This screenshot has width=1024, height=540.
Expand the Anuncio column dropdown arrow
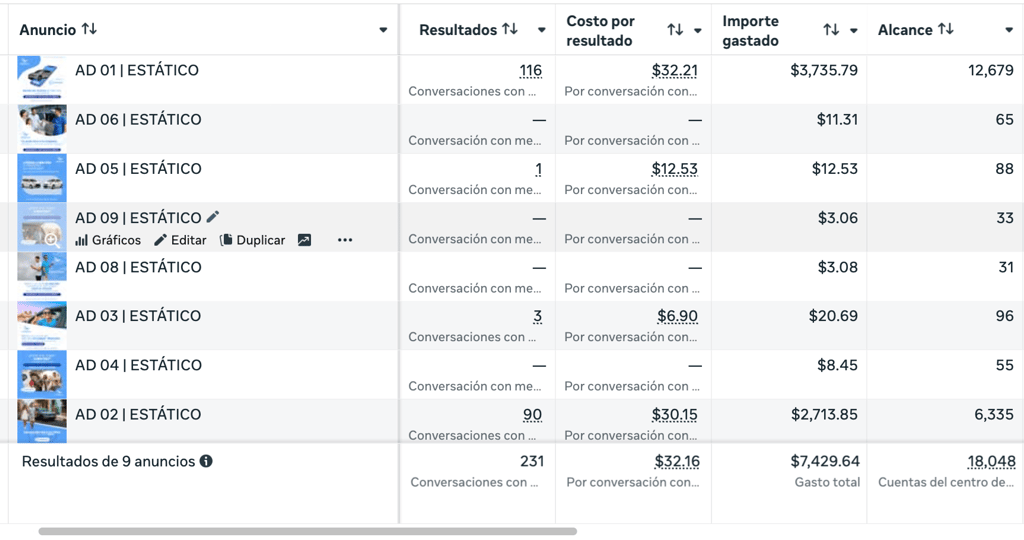383,30
